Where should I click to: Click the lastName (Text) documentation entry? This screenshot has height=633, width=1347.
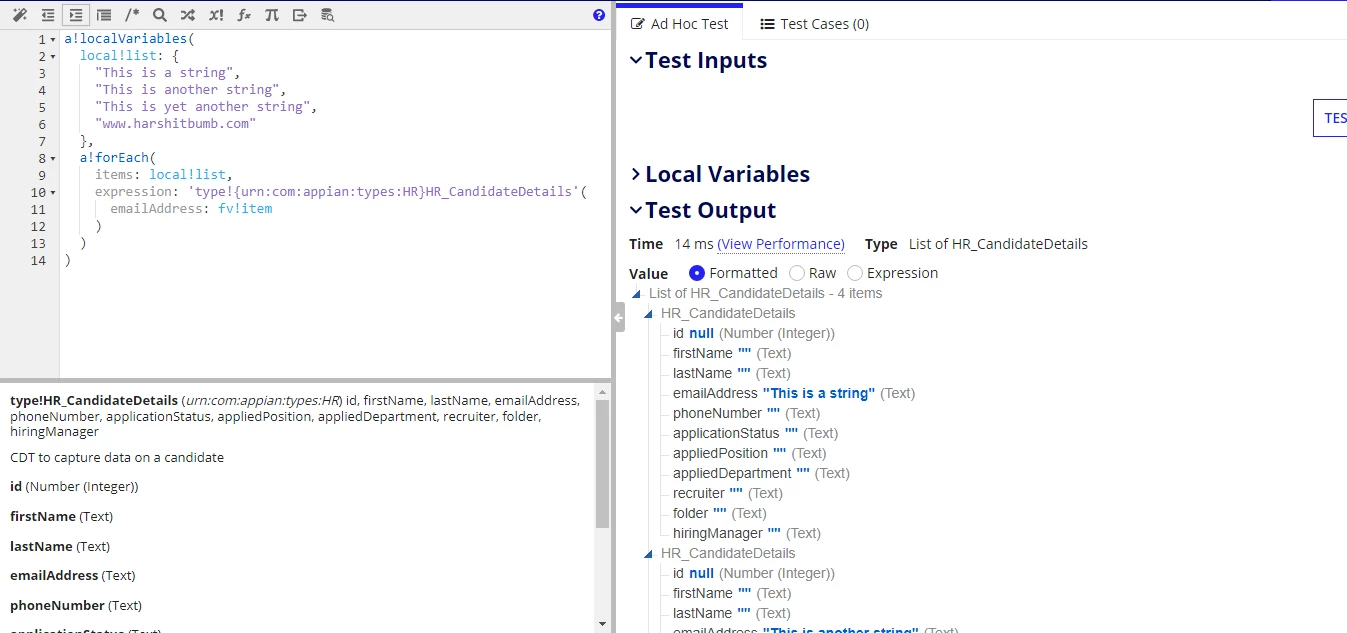click(x=60, y=547)
